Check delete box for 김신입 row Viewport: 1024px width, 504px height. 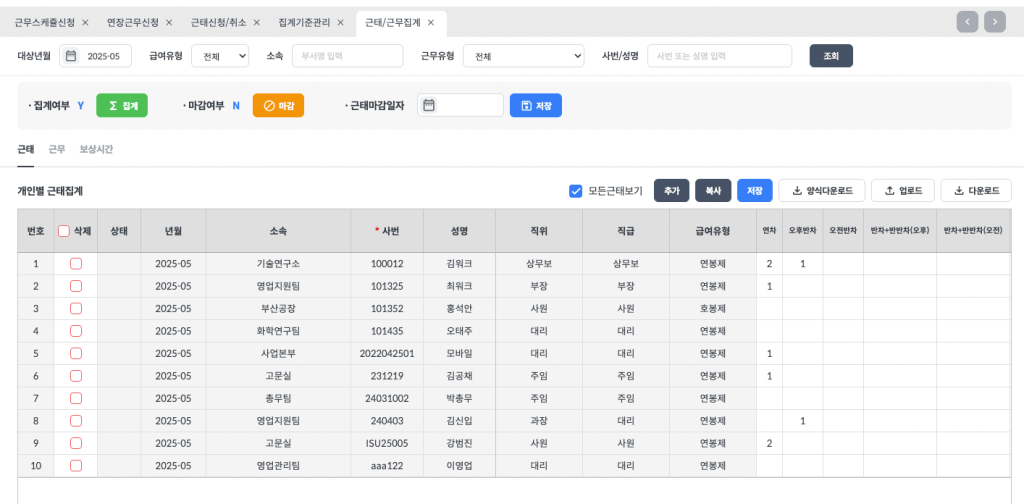pyautogui.click(x=76, y=420)
